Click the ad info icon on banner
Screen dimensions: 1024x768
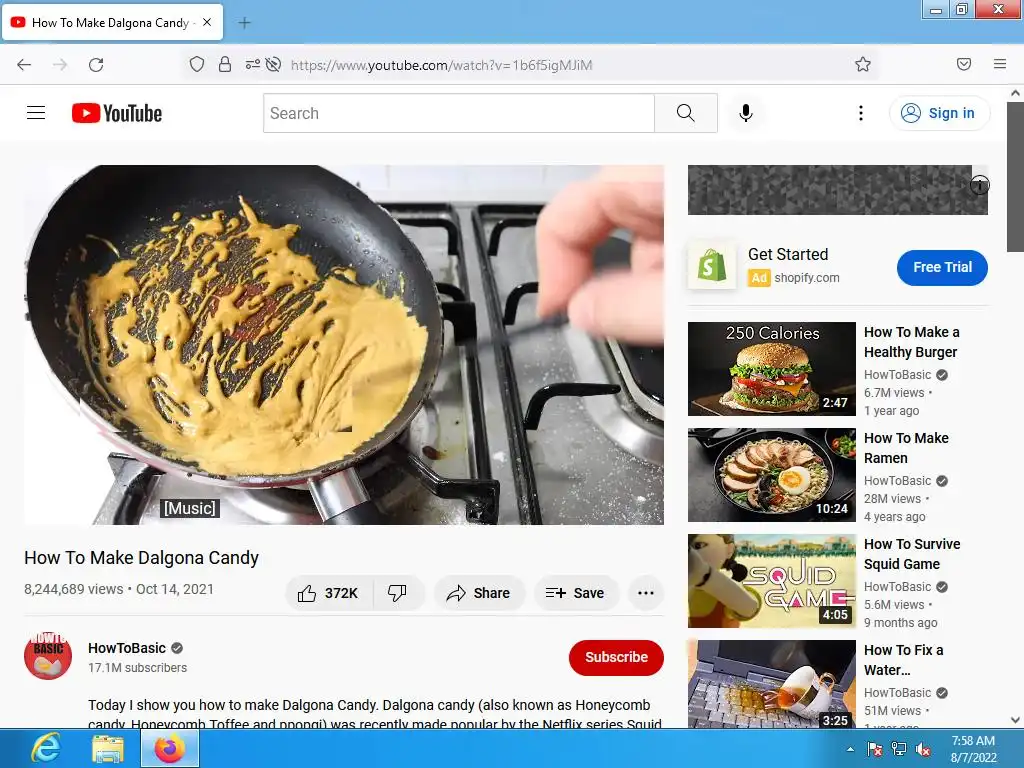coord(980,185)
